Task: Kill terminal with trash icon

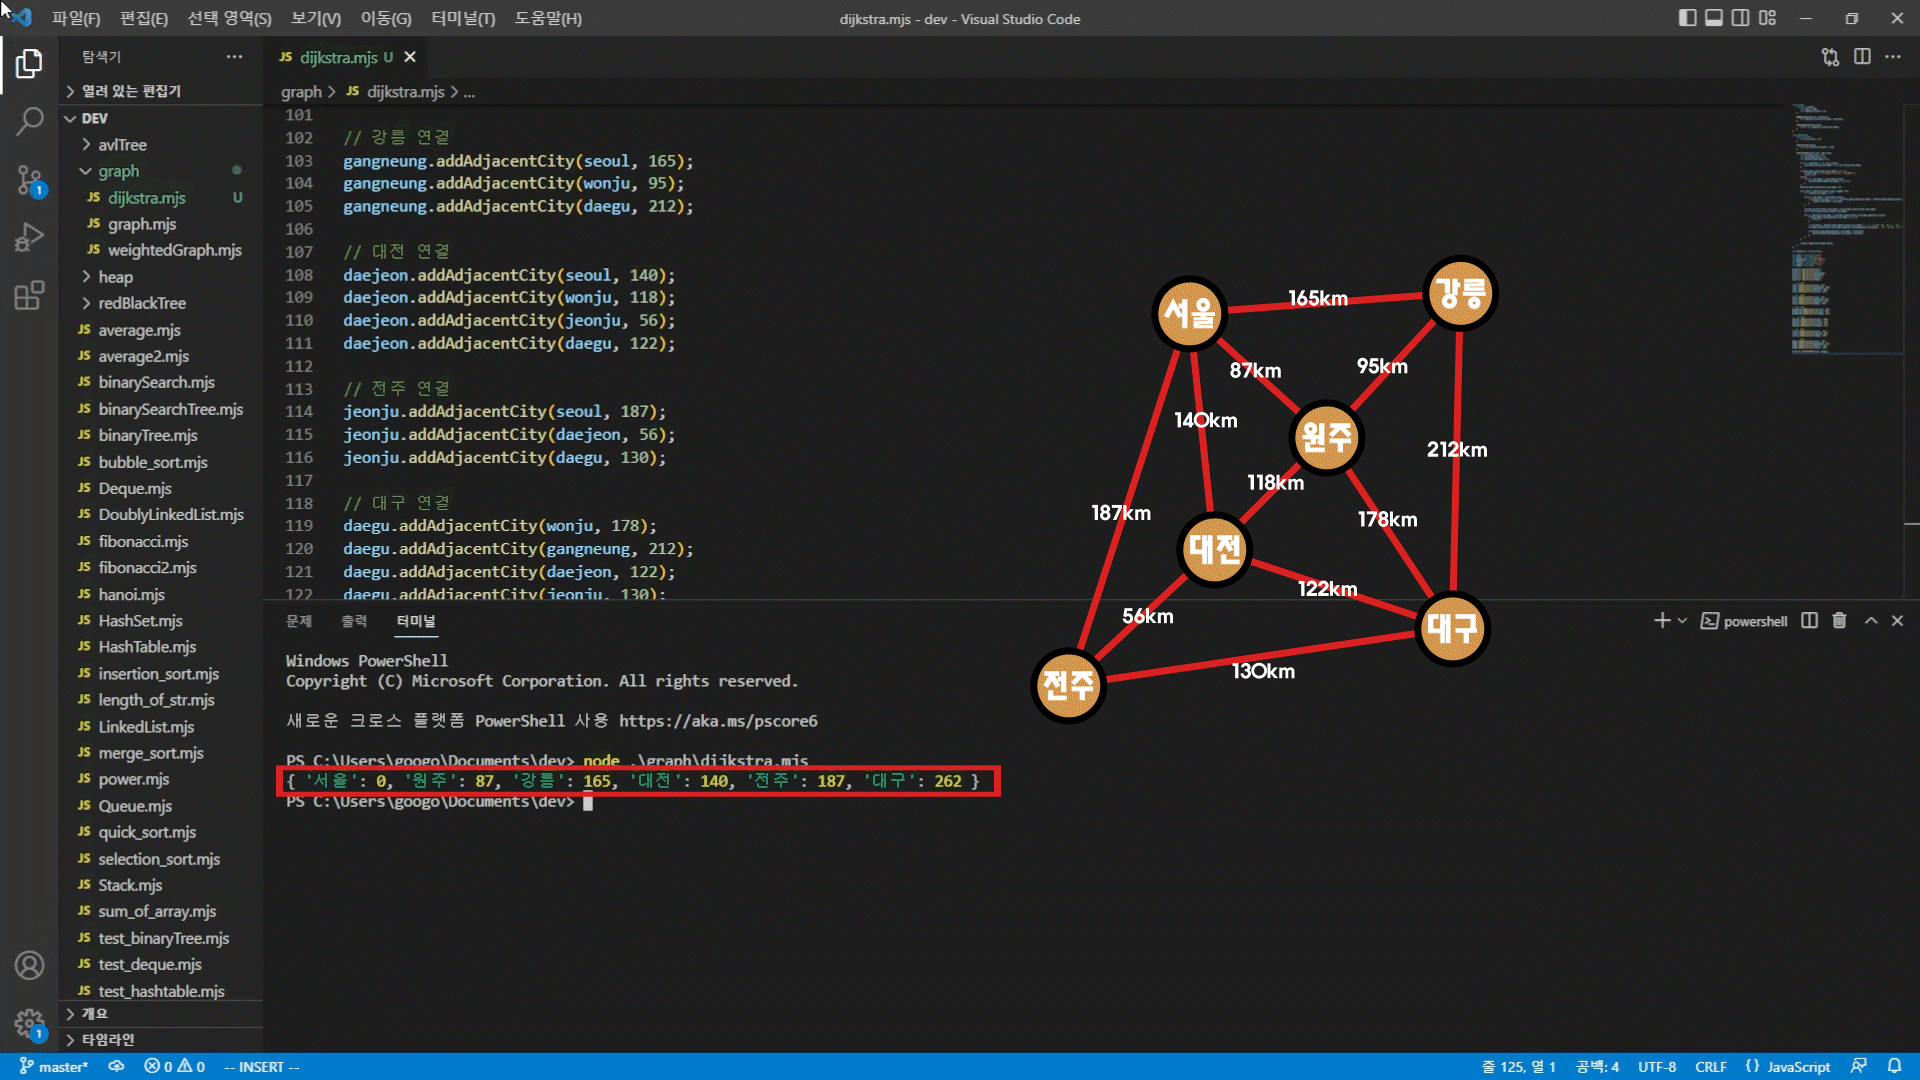Action: pyautogui.click(x=1839, y=621)
